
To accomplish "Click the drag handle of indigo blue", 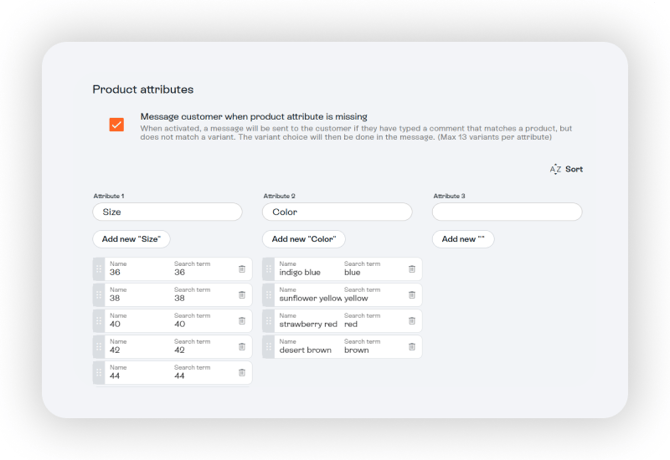I will (268, 269).
